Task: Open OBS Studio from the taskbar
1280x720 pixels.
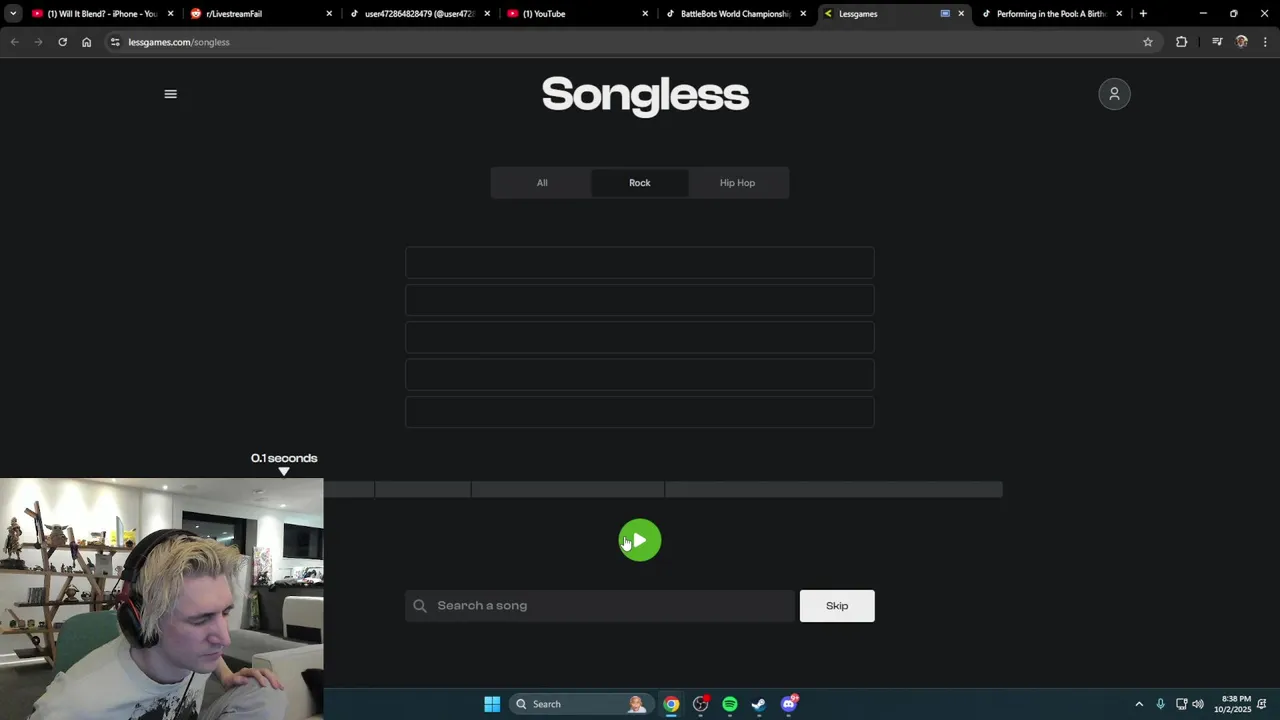Action: (x=701, y=704)
